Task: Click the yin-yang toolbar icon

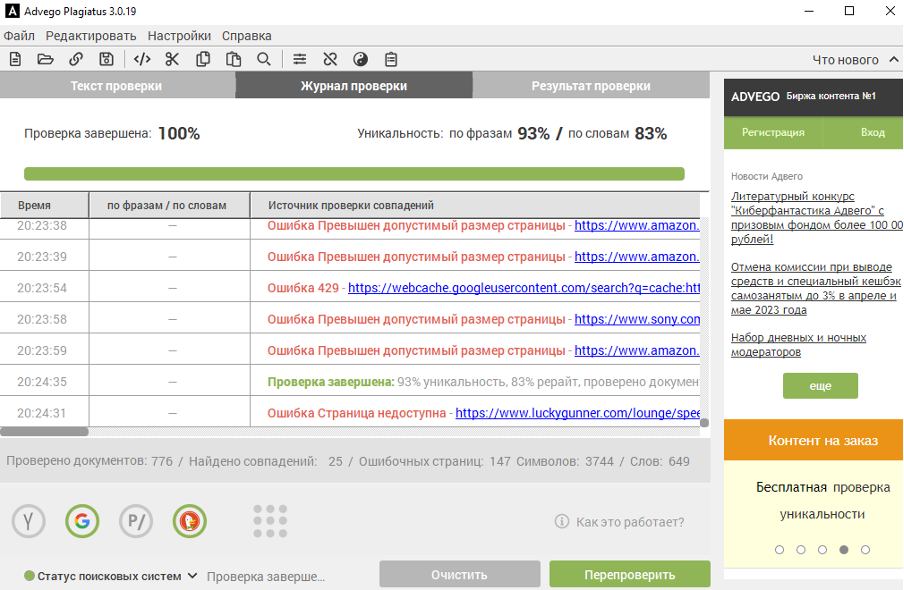Action: (361, 59)
